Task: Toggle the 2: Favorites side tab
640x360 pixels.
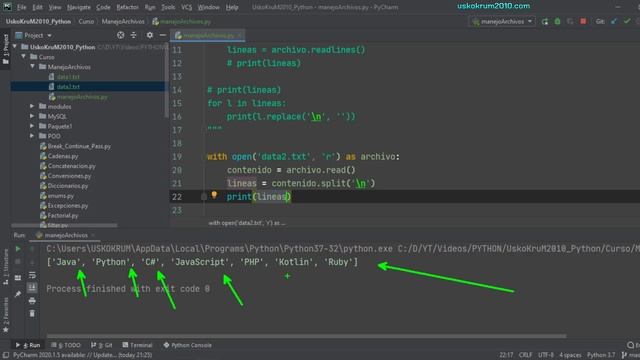Action: tap(6, 314)
